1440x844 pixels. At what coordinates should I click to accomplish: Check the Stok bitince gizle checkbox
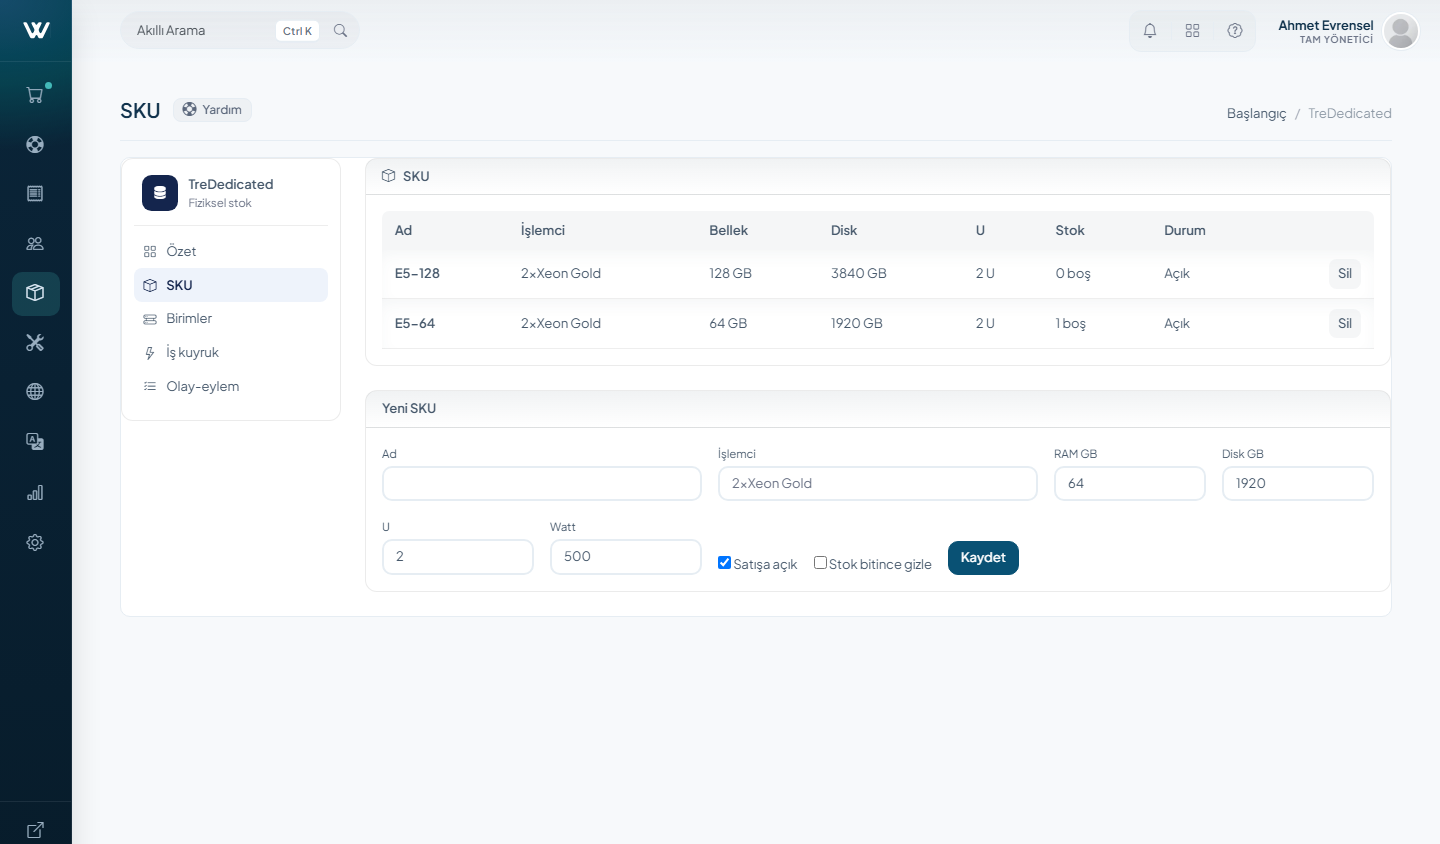[x=820, y=563]
